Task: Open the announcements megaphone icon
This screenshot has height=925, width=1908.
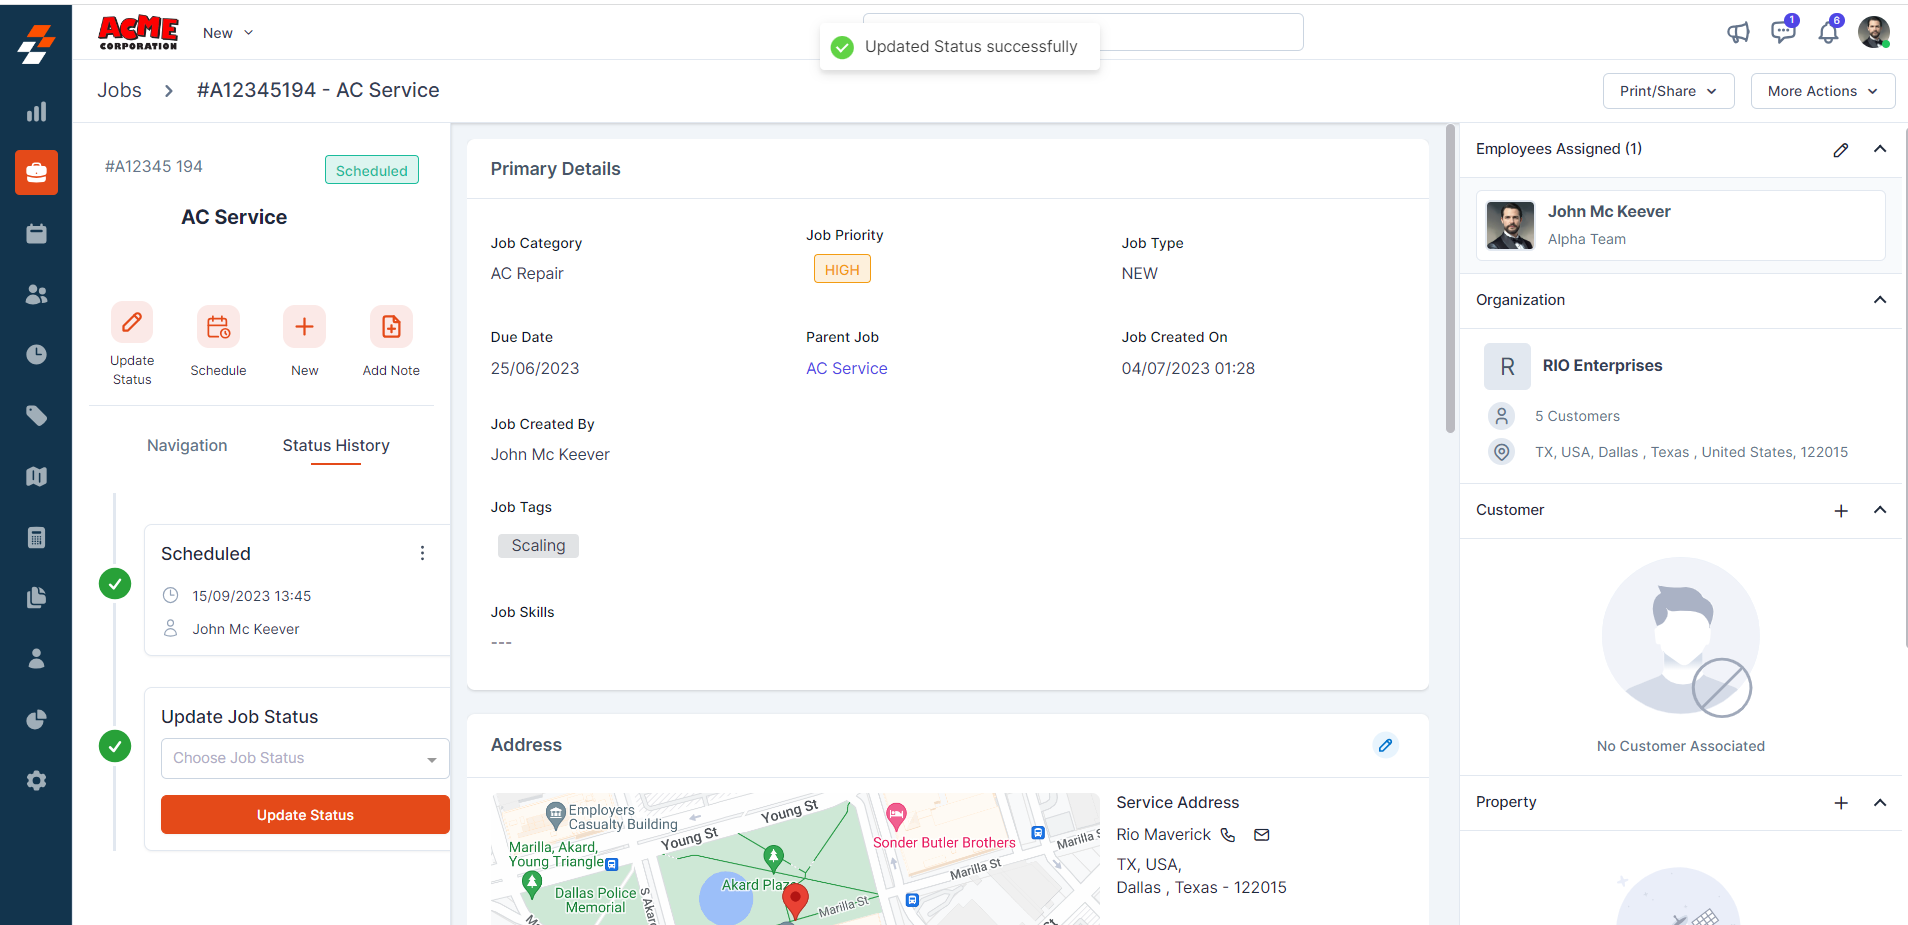Action: coord(1738,32)
